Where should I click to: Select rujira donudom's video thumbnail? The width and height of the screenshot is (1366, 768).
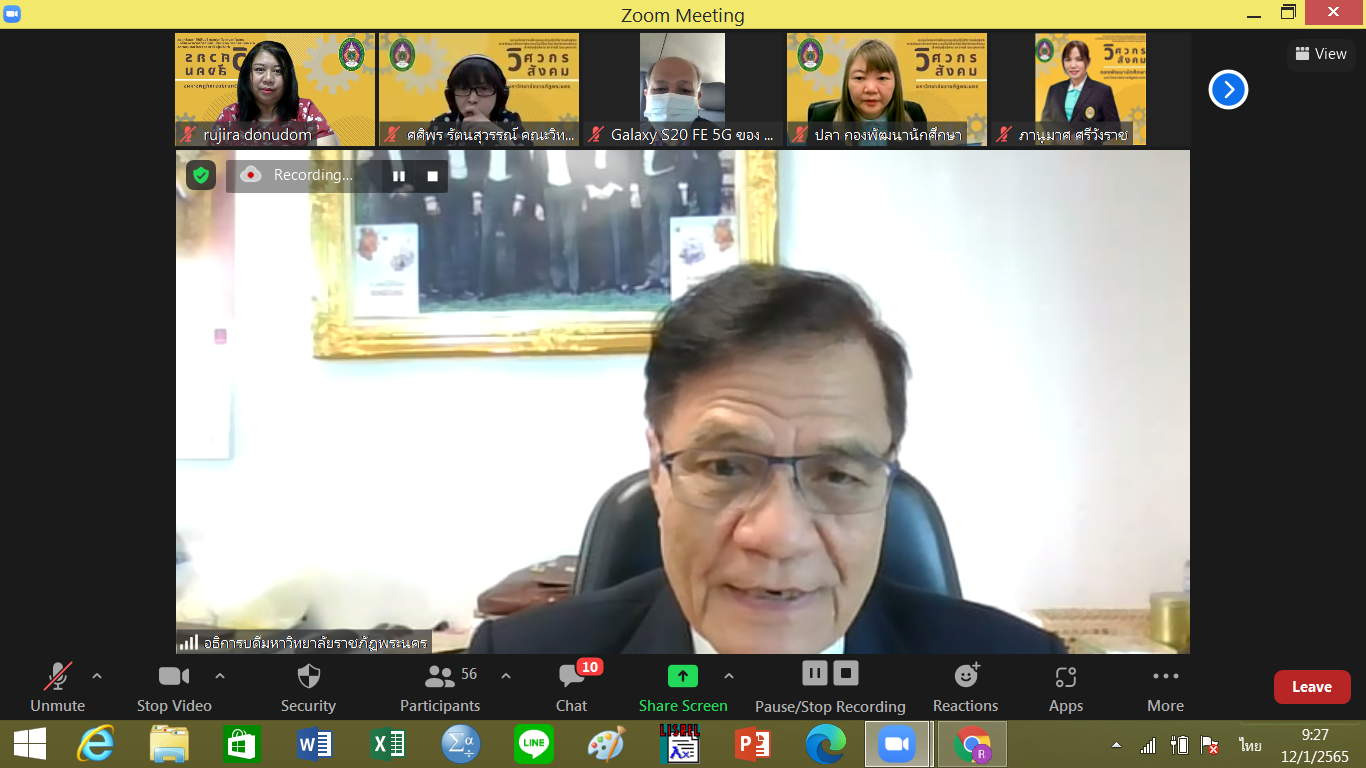pyautogui.click(x=275, y=90)
